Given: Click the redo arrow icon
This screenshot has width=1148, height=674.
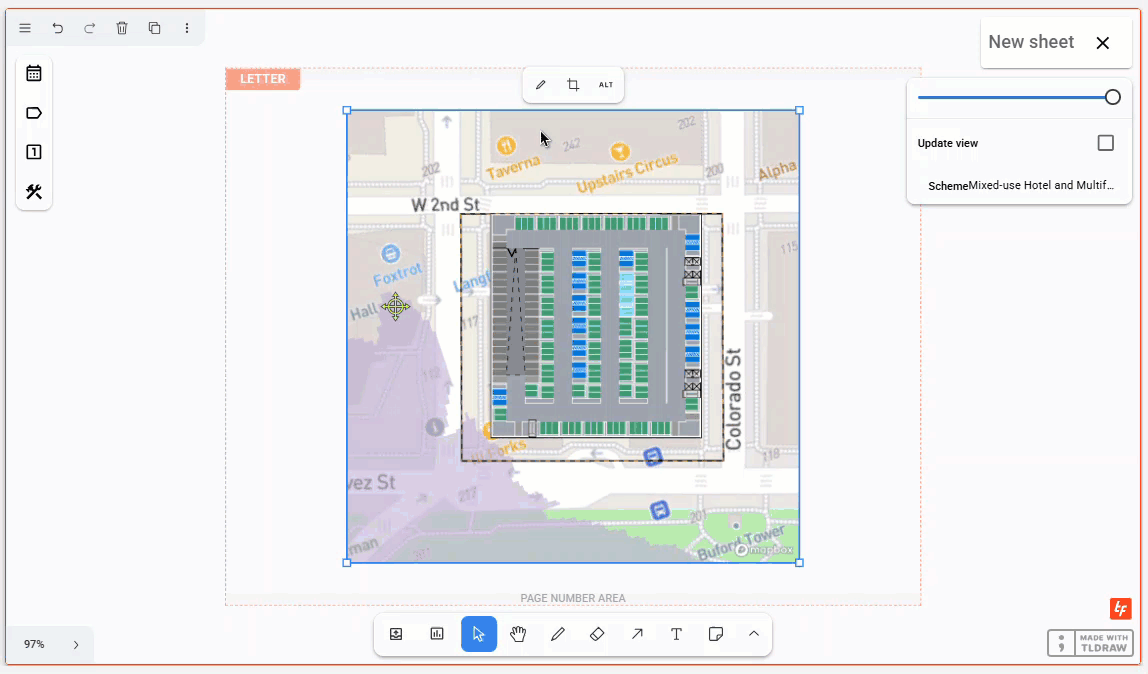Looking at the screenshot, I should click(x=90, y=28).
